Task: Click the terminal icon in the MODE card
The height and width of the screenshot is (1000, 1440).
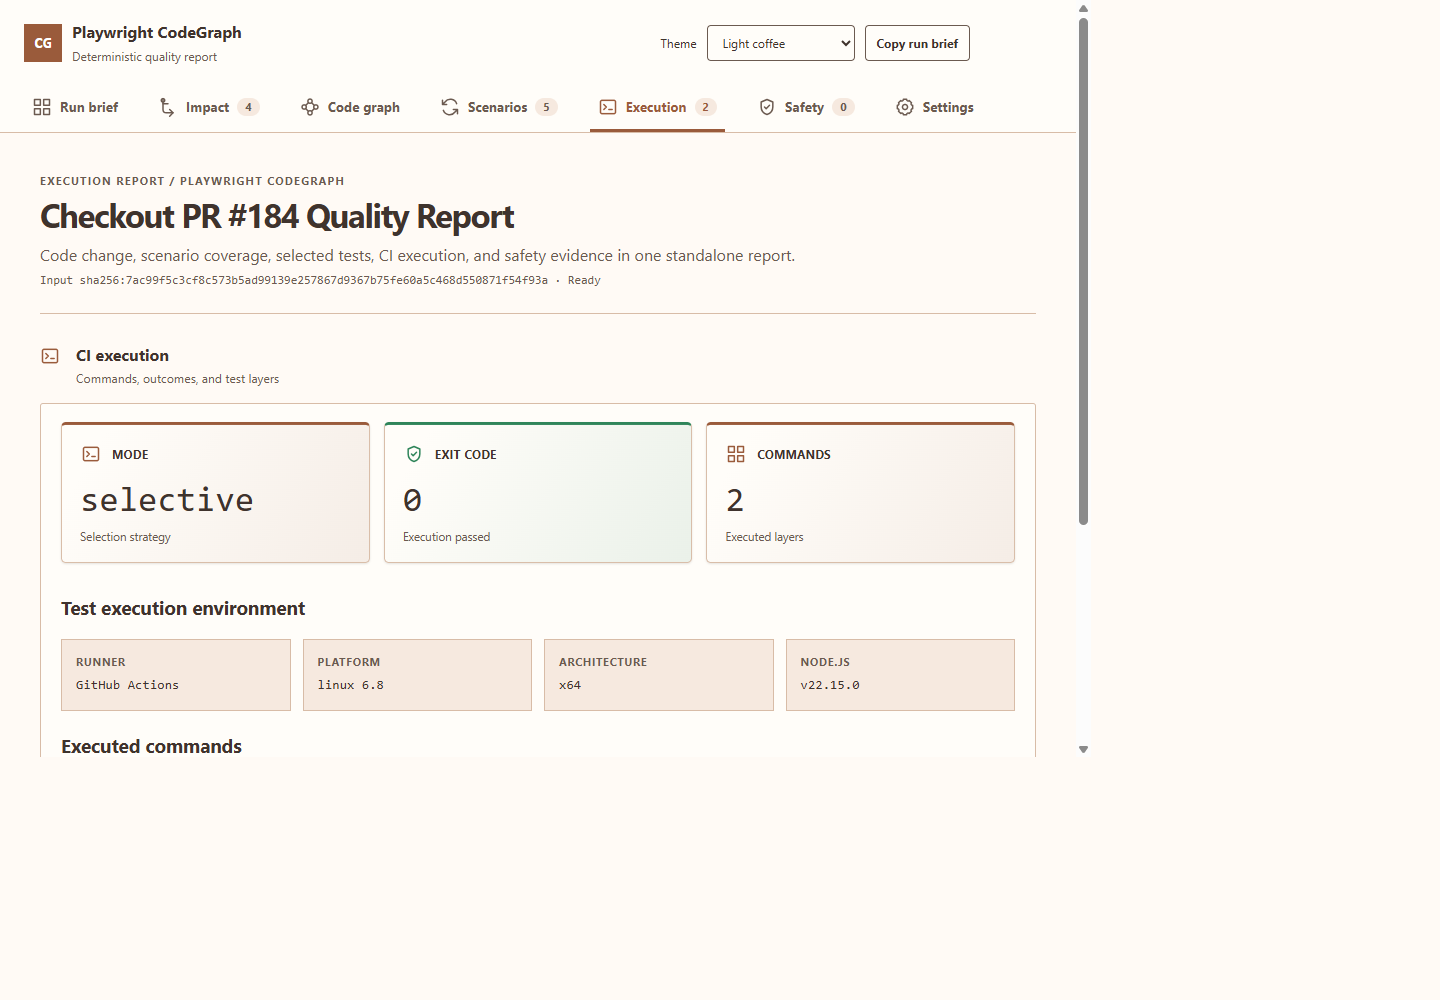Action: 91,454
